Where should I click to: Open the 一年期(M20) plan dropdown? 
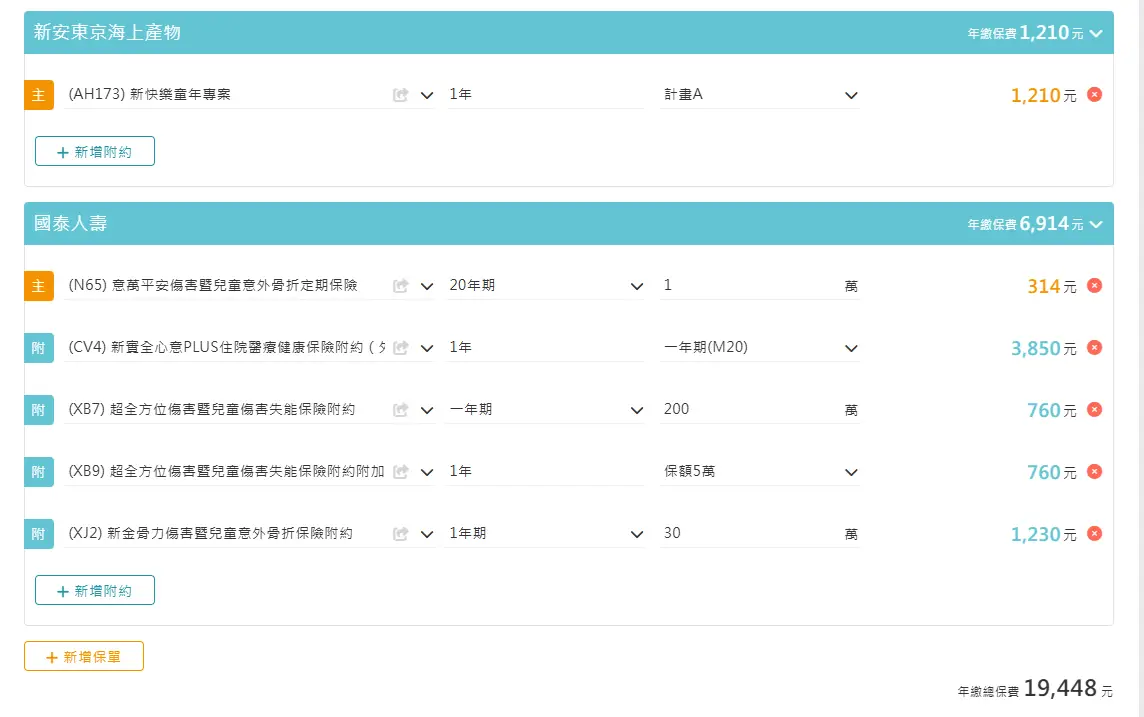tap(760, 348)
